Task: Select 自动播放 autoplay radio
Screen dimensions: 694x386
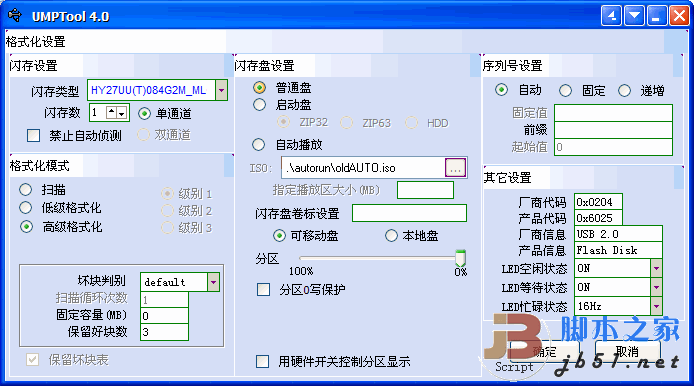Action: 258,144
